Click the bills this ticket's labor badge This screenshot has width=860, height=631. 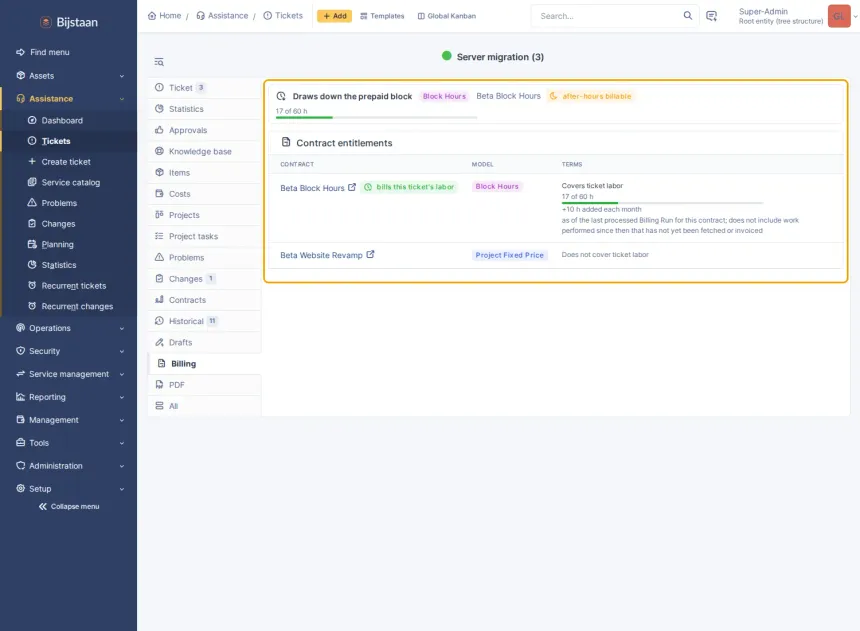coord(409,187)
